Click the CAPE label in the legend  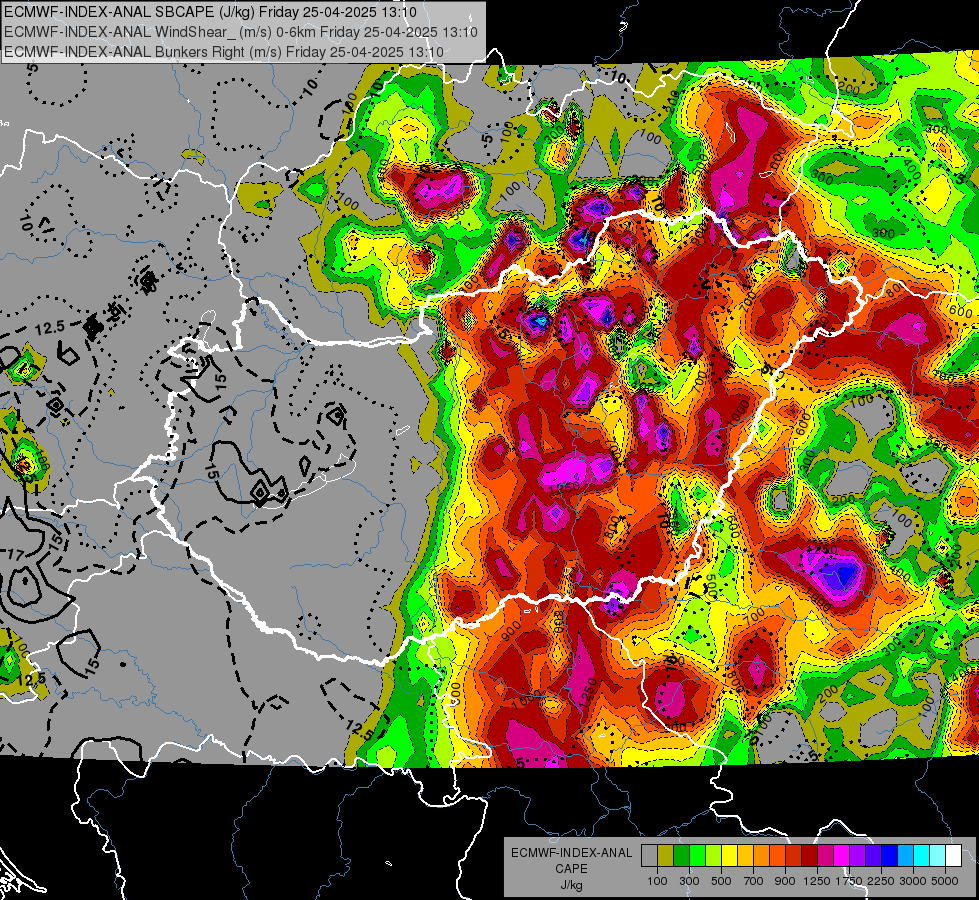coord(571,869)
